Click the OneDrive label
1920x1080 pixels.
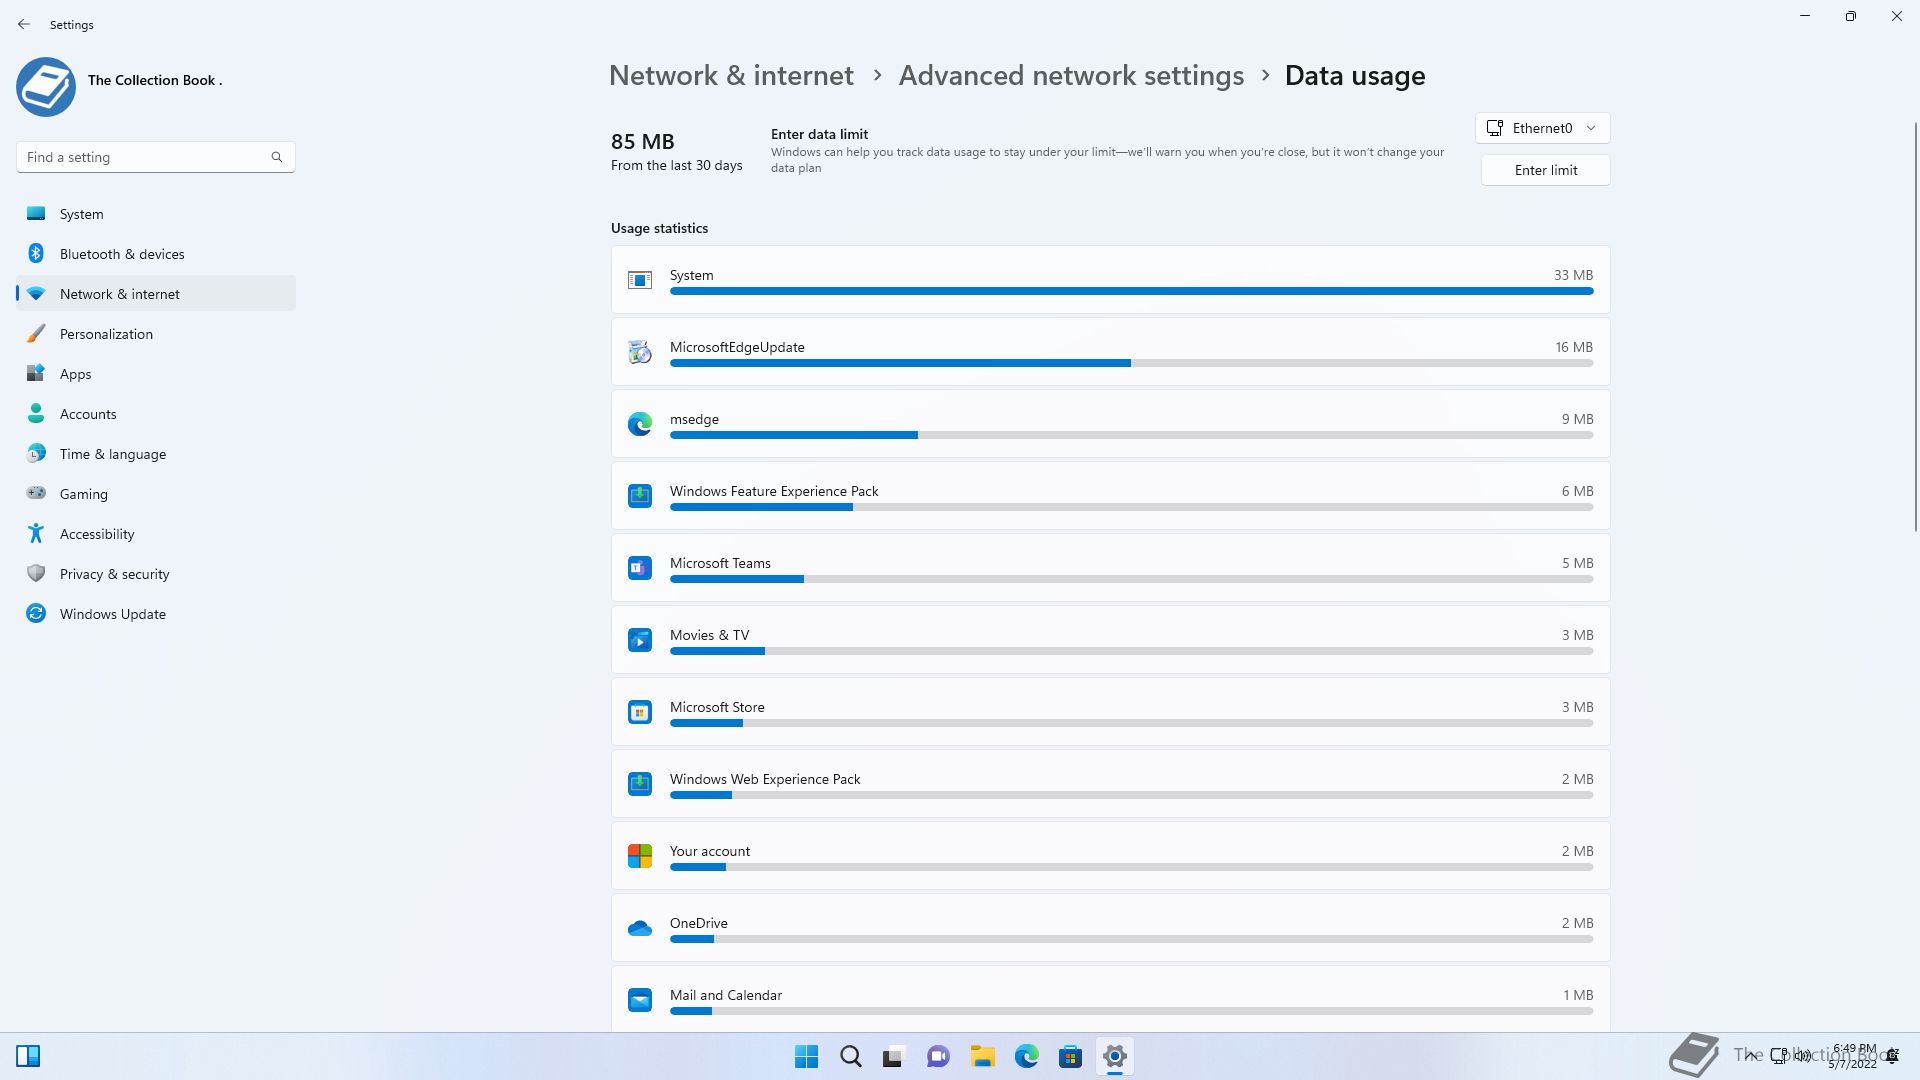698,923
